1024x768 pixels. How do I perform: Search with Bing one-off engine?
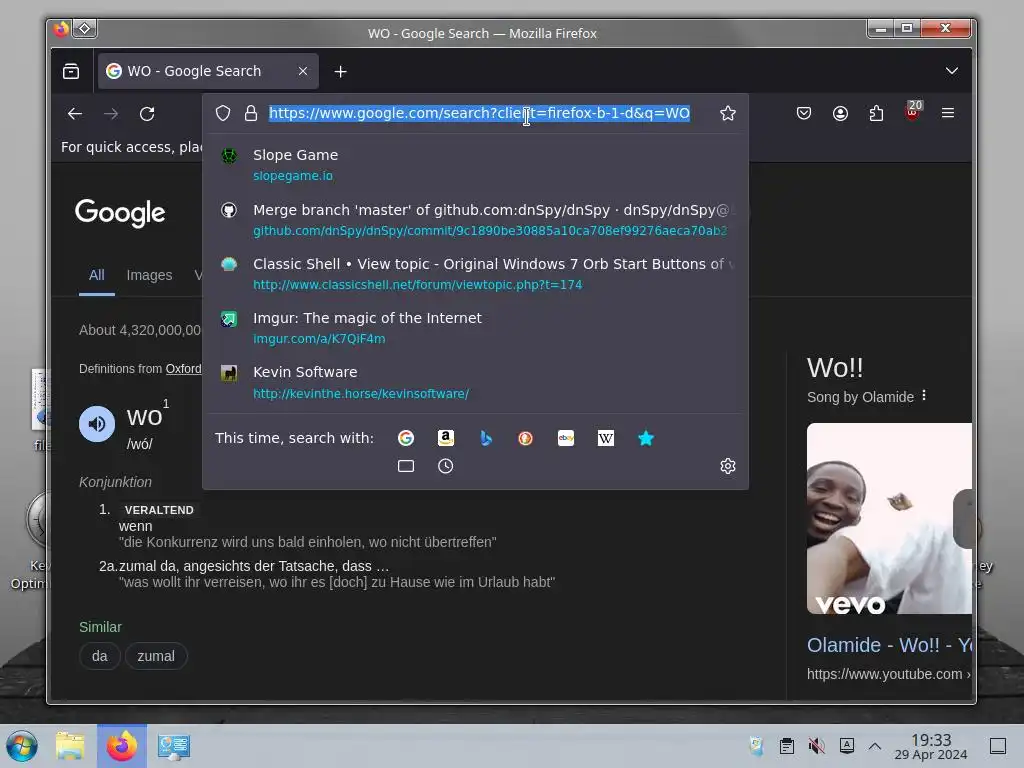(486, 438)
